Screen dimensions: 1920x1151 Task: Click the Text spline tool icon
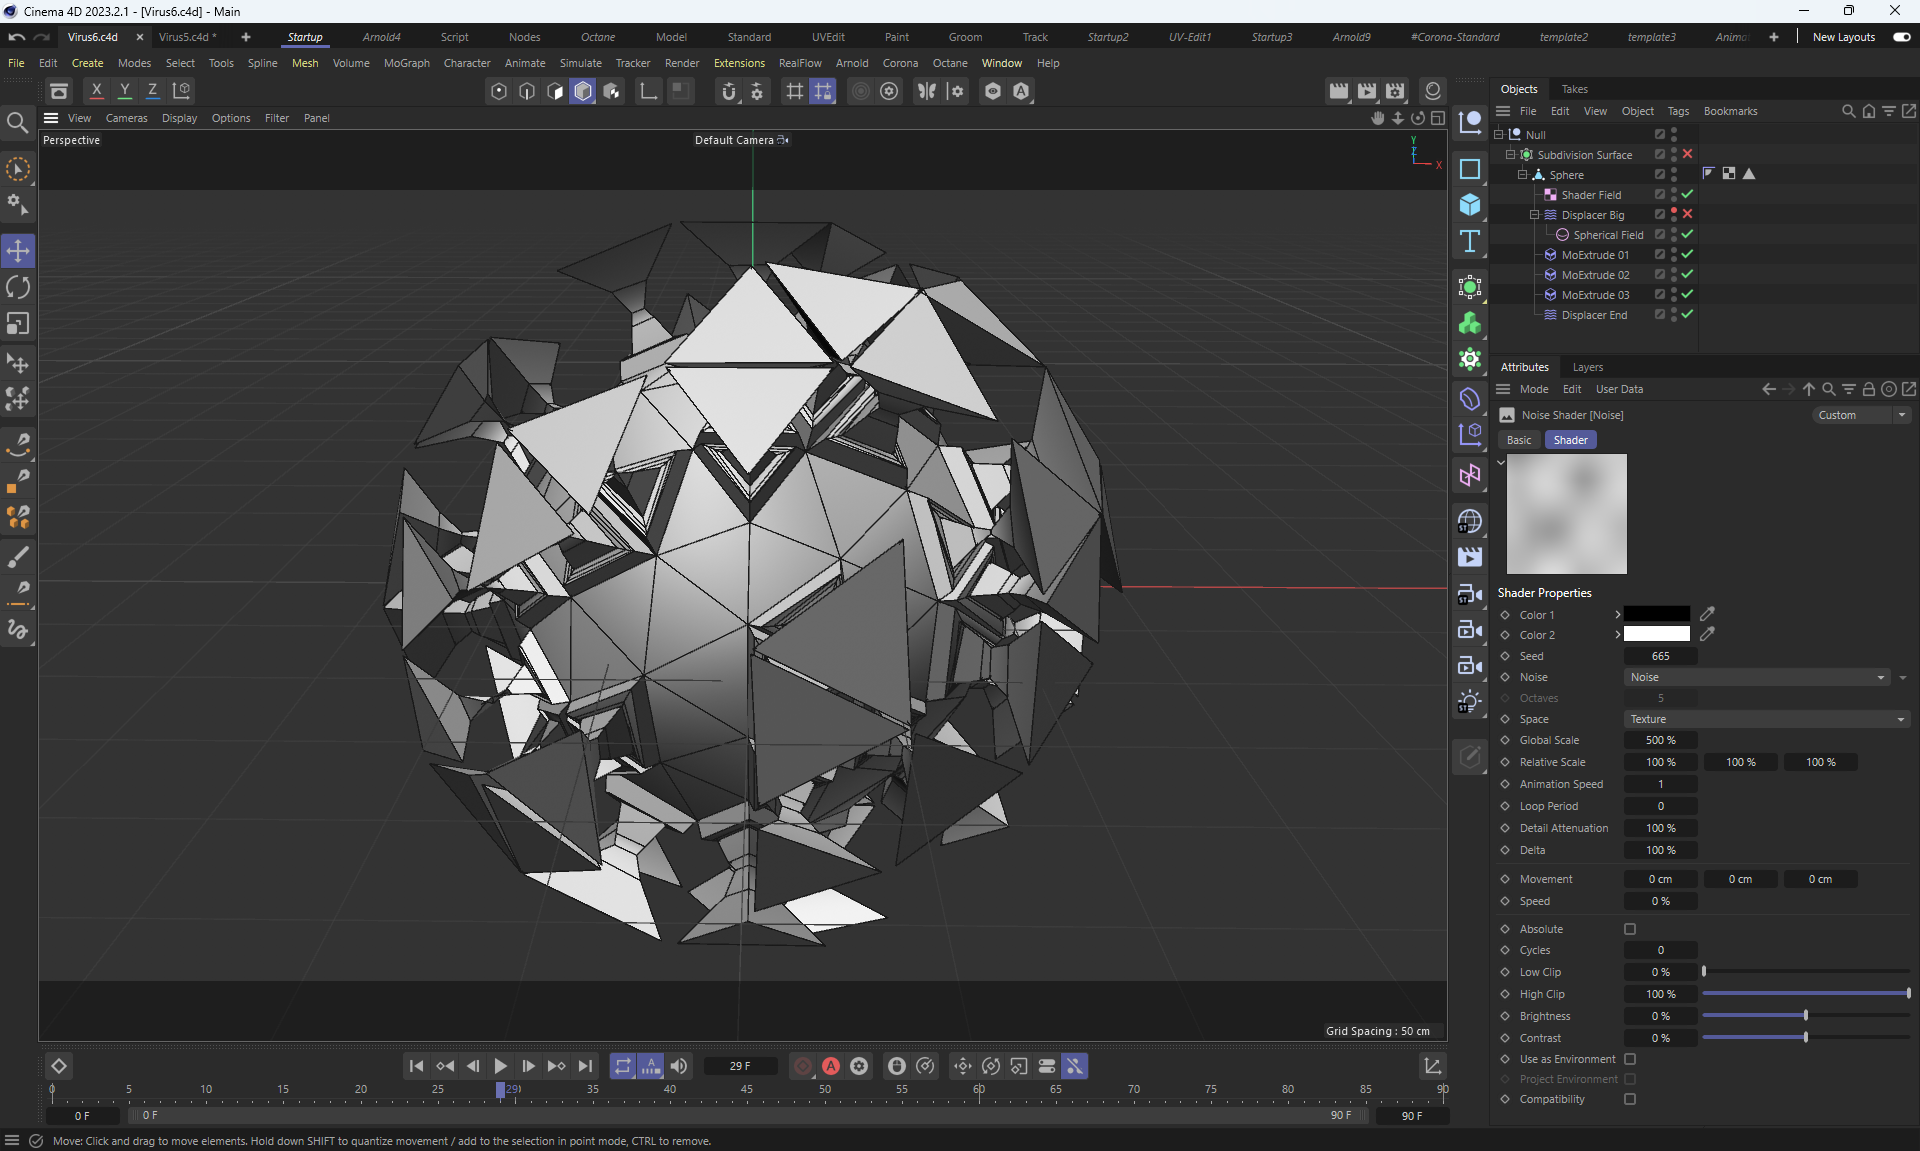point(1469,241)
